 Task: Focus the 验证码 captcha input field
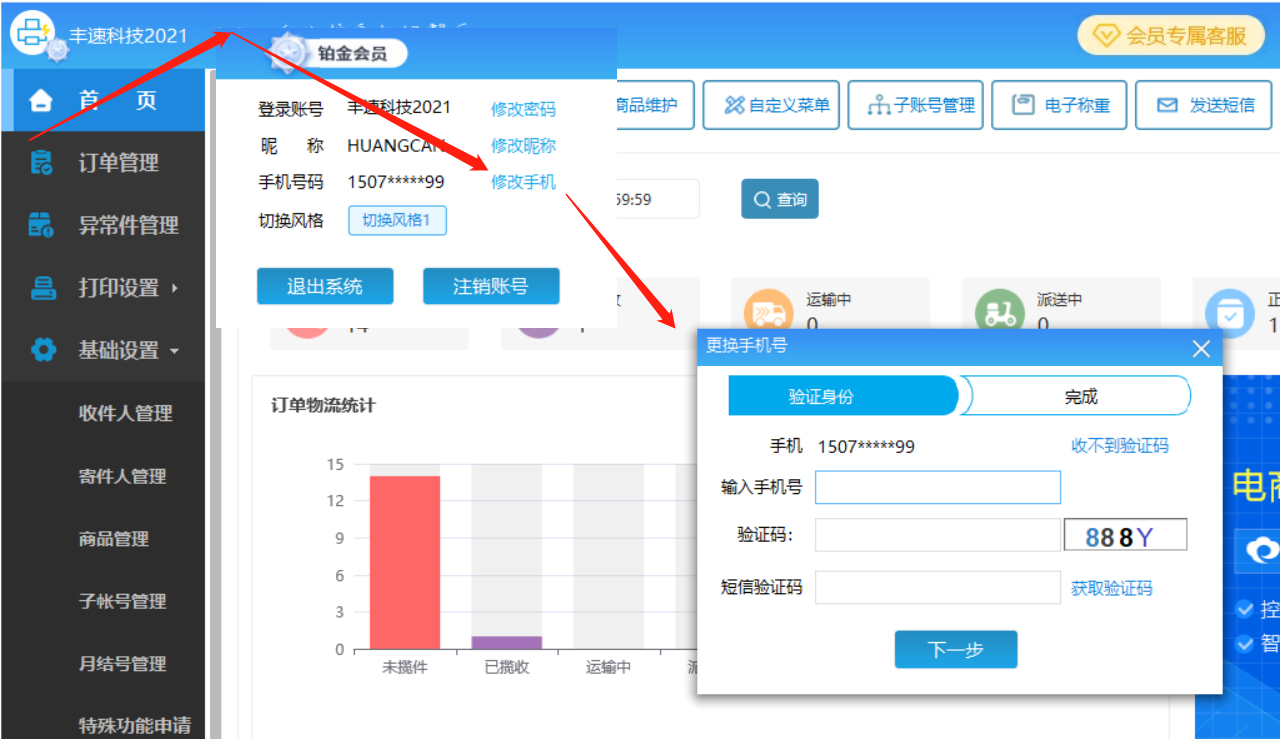pos(938,535)
